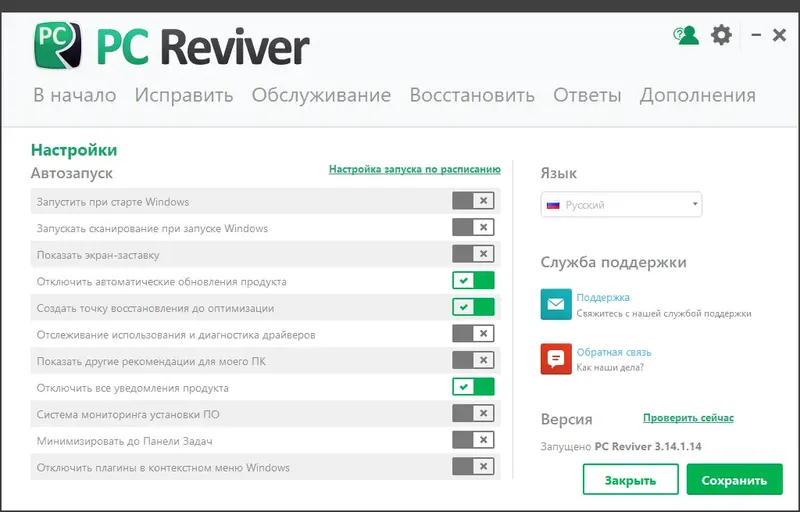This screenshot has width=800, height=512.
Task: Click the Служба поддержки heading
Action: 613,262
